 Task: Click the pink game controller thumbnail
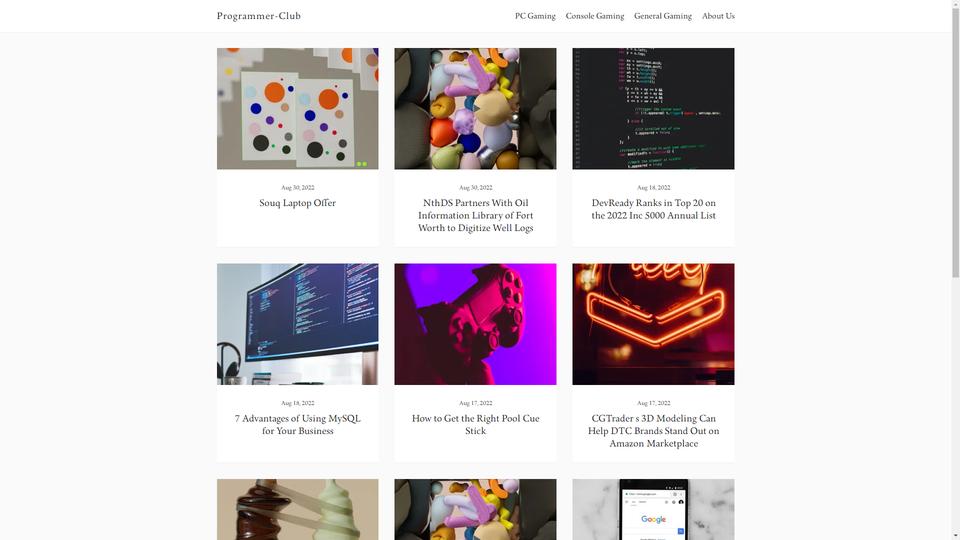pyautogui.click(x=476, y=324)
